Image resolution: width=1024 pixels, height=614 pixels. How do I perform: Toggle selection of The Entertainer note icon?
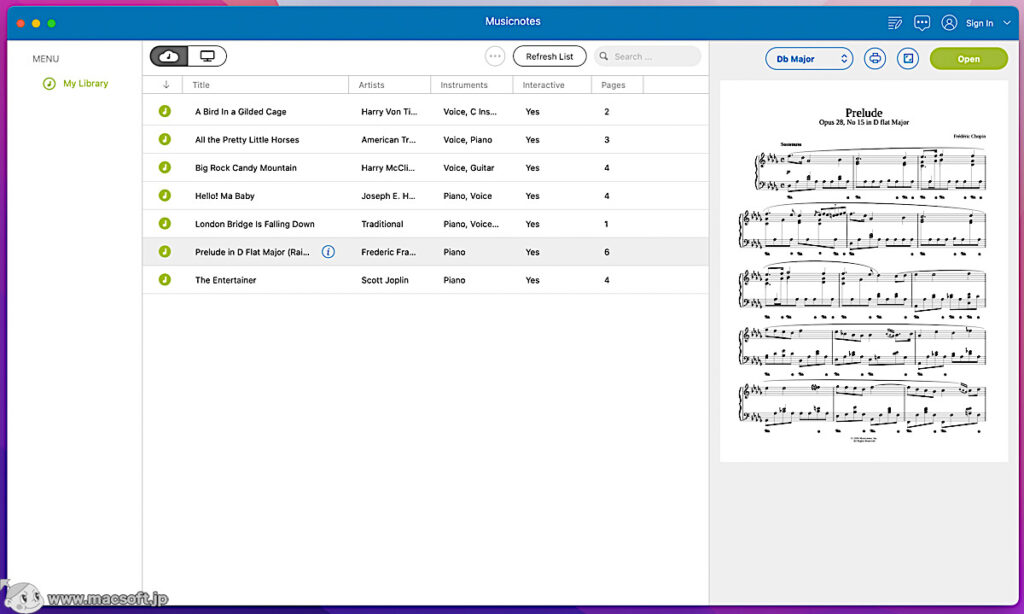pos(165,280)
